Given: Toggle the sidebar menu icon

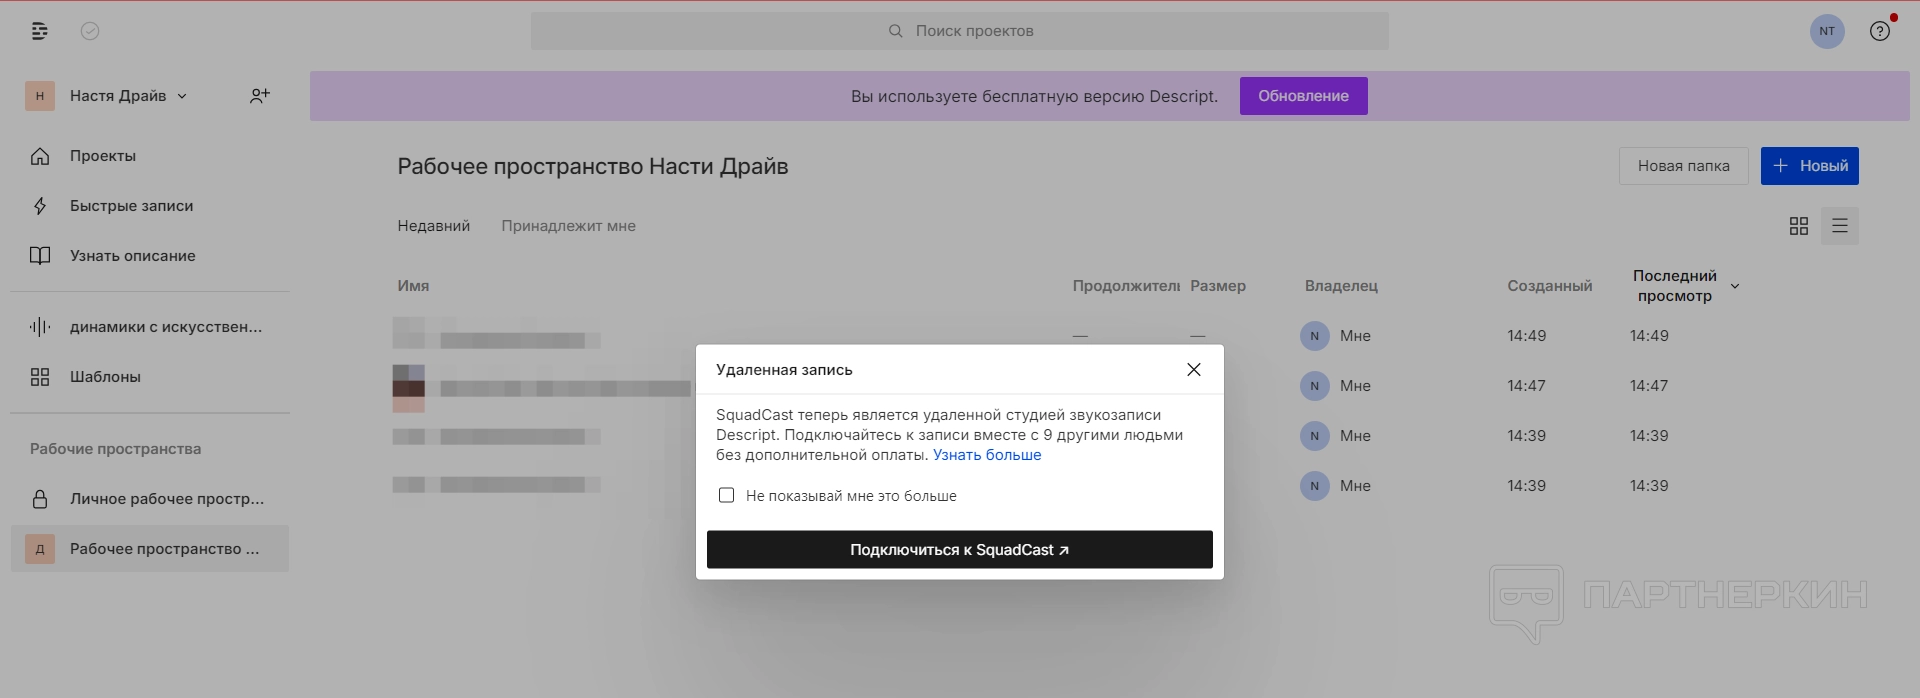Looking at the screenshot, I should tap(40, 31).
